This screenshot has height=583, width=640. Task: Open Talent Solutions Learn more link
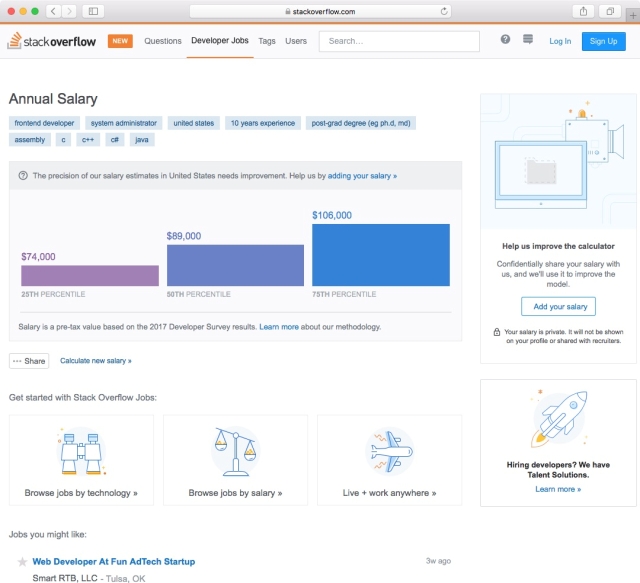click(x=558, y=489)
